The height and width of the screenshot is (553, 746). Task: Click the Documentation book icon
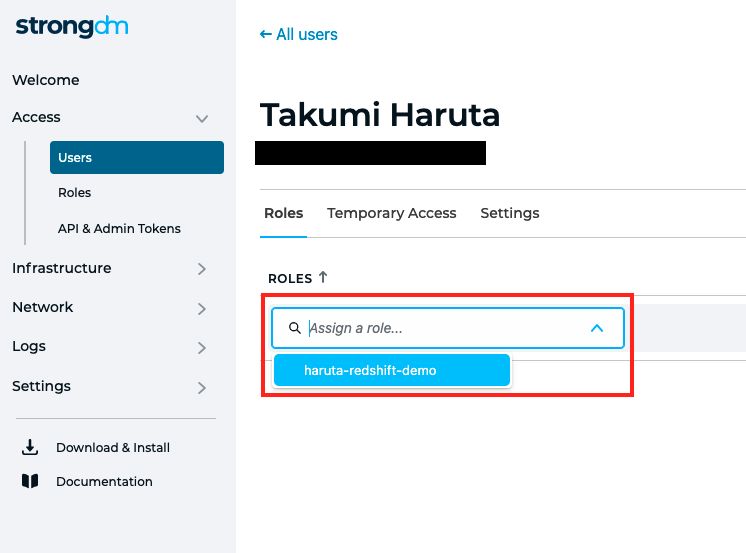(x=30, y=481)
